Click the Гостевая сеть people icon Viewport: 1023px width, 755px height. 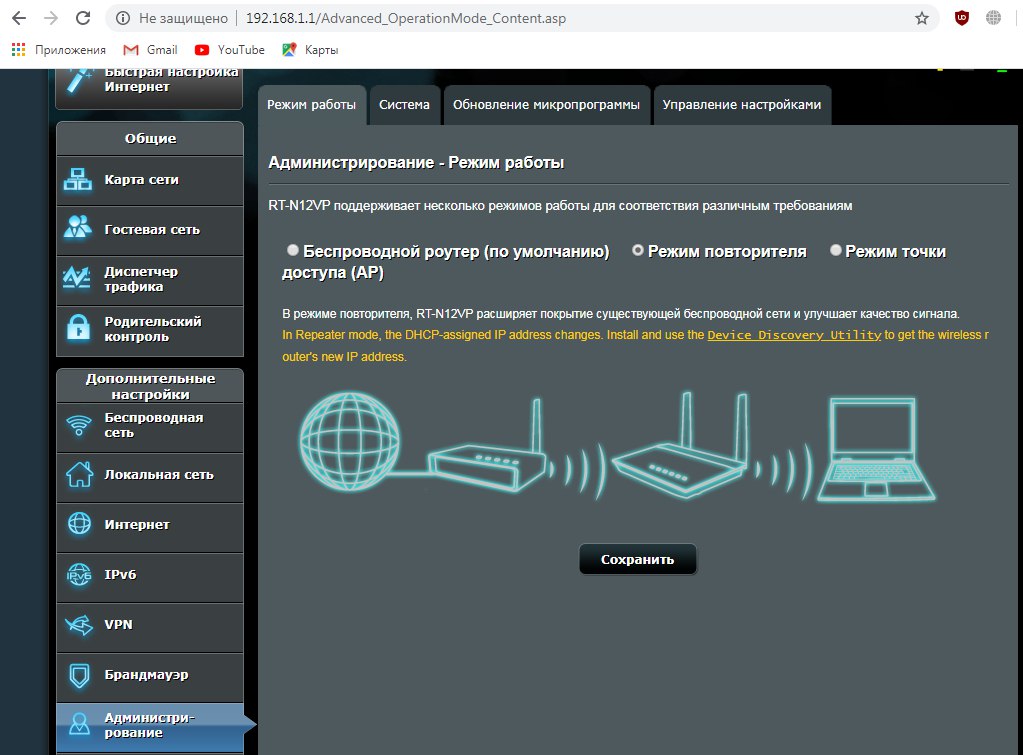(78, 227)
